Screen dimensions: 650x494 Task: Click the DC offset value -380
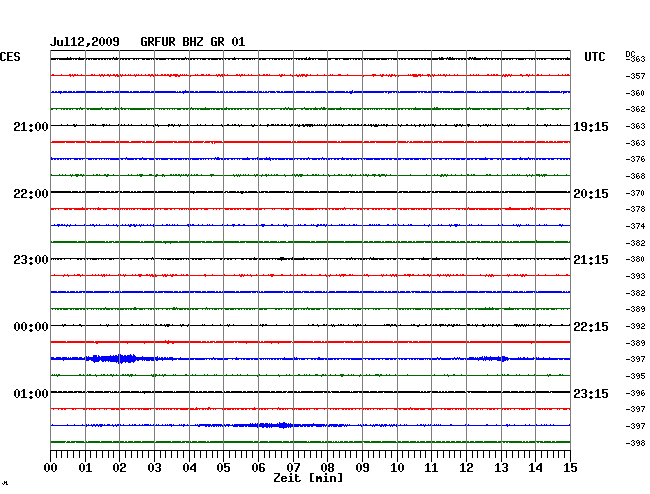click(635, 259)
